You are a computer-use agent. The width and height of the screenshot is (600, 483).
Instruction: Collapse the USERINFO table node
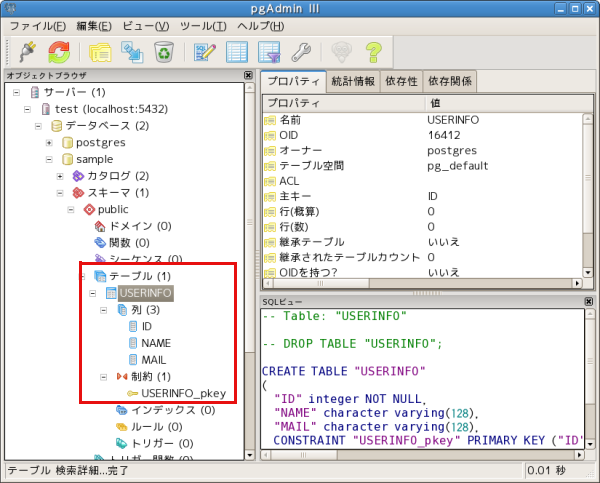click(93, 293)
